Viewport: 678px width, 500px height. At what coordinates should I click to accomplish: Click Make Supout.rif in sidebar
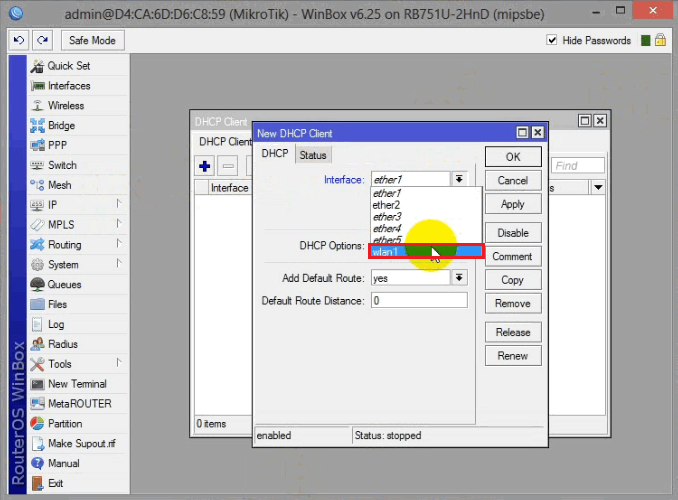[79, 443]
